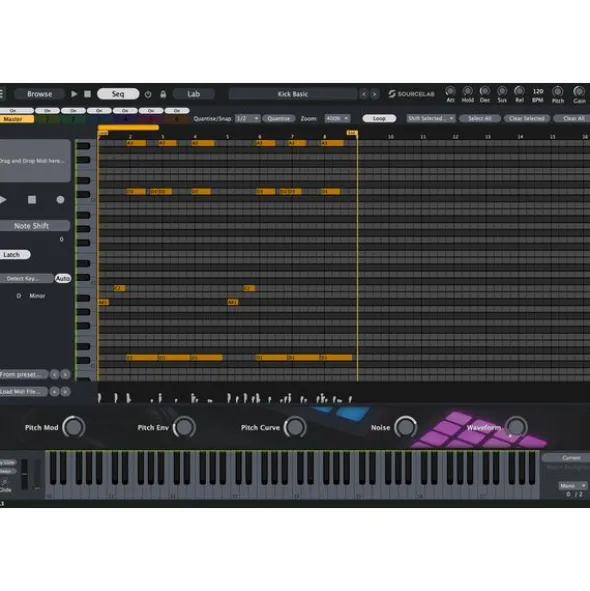Click the Quantise button
This screenshot has height=591, width=590.
[279, 118]
